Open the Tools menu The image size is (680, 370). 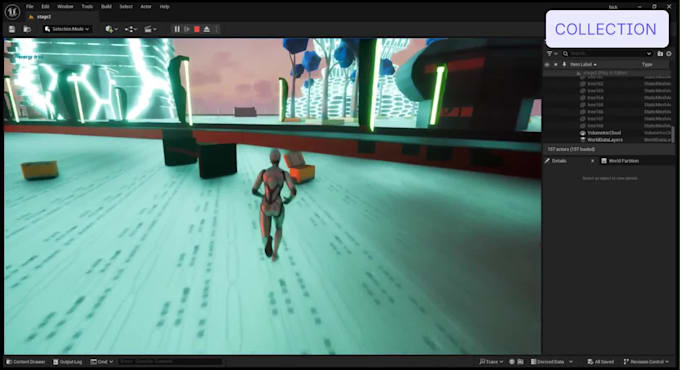pos(87,7)
